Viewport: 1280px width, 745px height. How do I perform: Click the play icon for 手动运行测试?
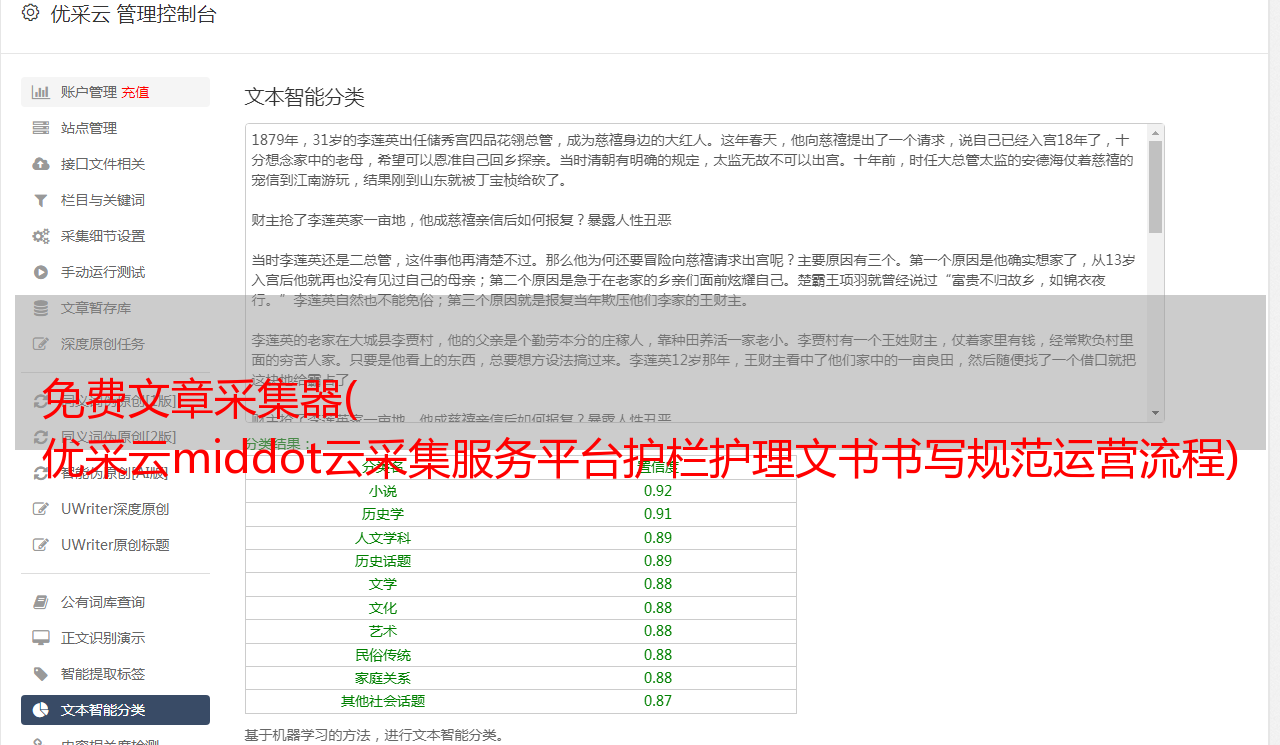(41, 272)
